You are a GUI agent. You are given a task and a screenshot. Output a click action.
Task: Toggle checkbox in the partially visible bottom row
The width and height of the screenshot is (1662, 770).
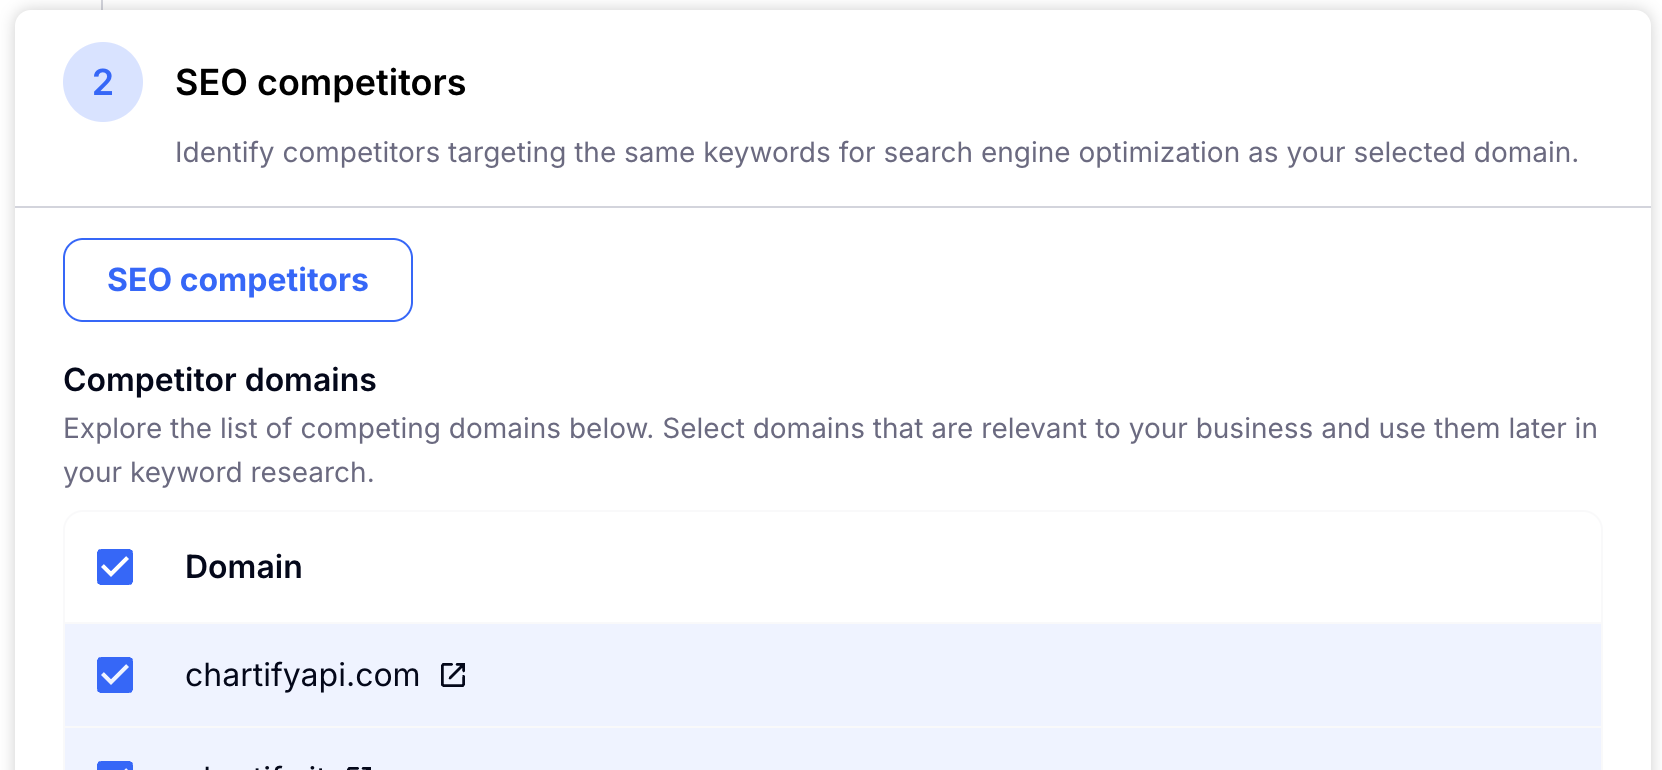(115, 765)
